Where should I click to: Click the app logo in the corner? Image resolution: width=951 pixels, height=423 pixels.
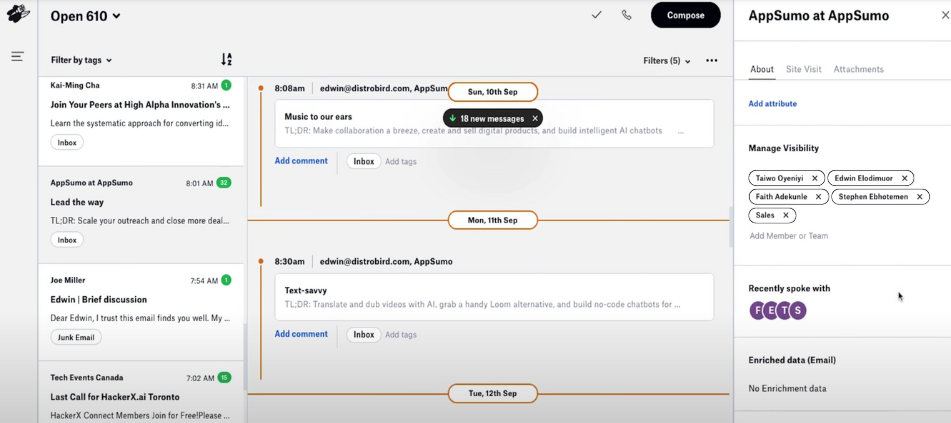tap(18, 13)
